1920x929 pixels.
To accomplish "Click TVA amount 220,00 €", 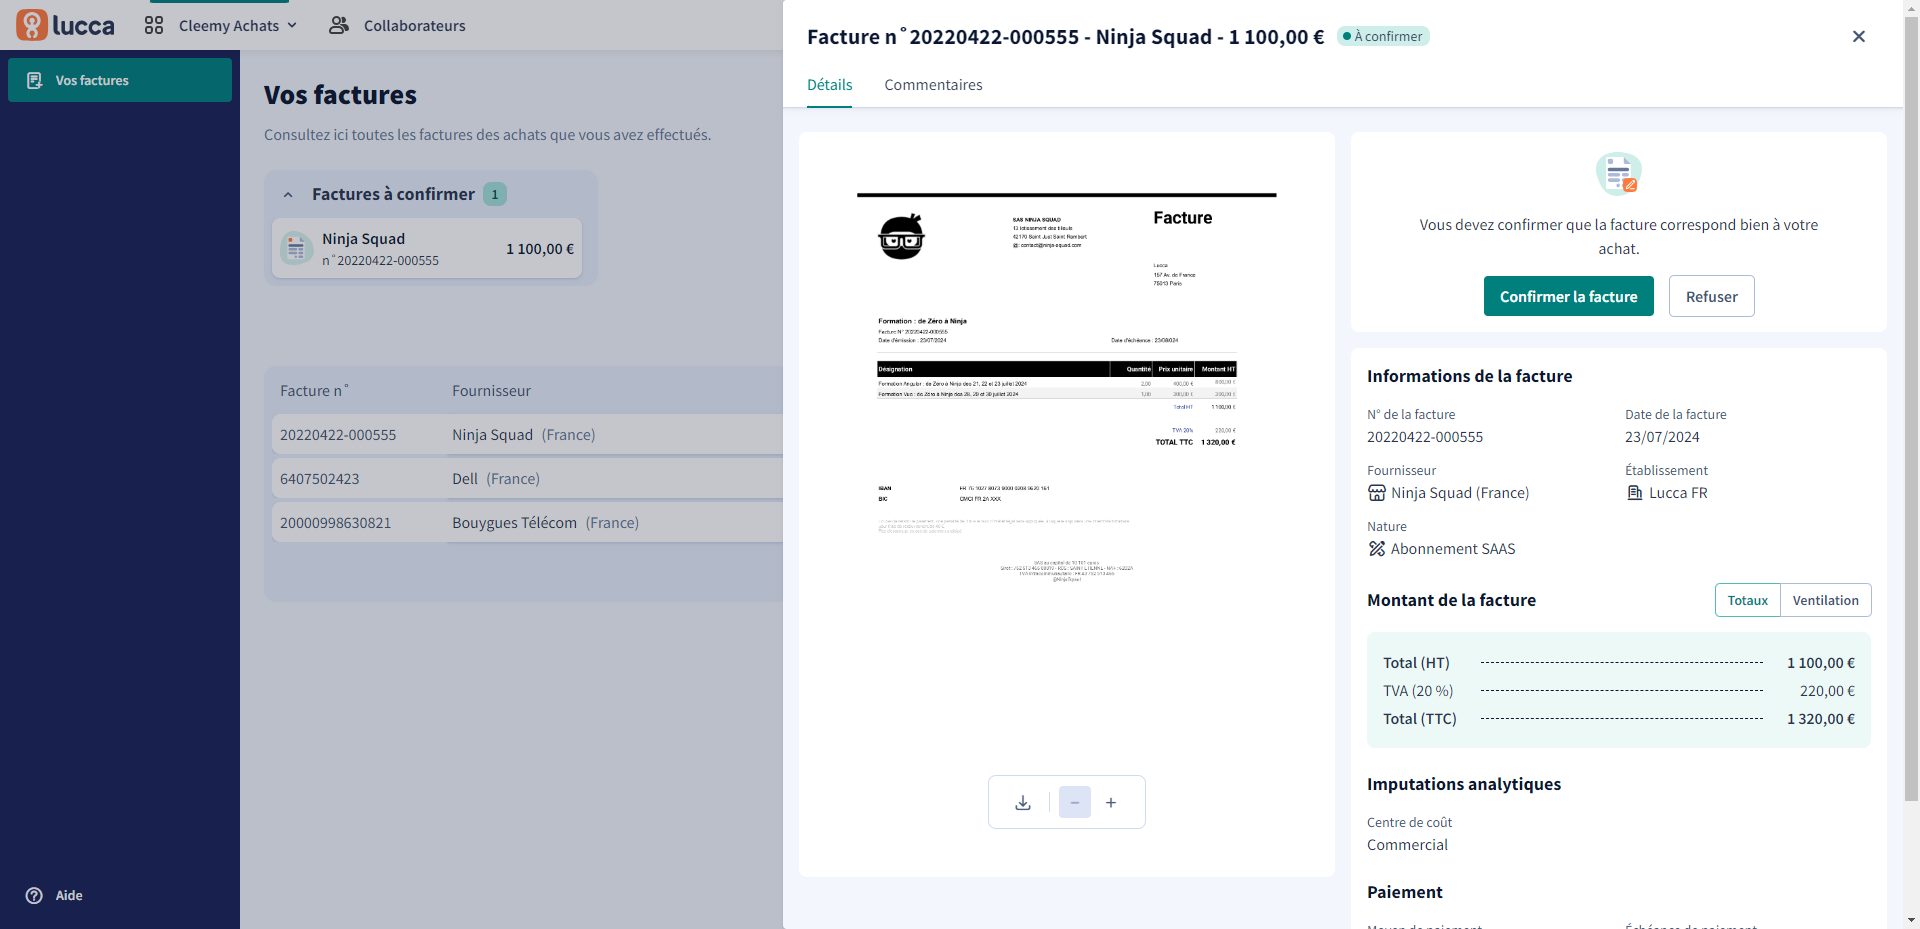I will tap(1828, 691).
